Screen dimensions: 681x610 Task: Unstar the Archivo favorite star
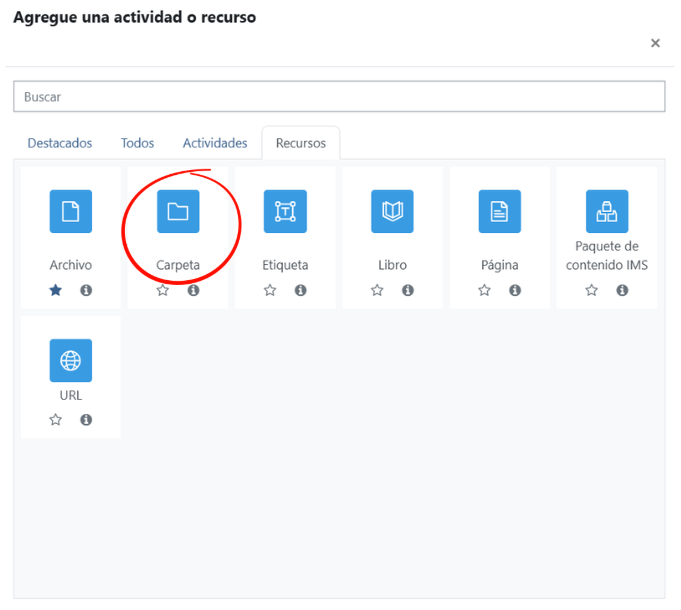pos(56,290)
